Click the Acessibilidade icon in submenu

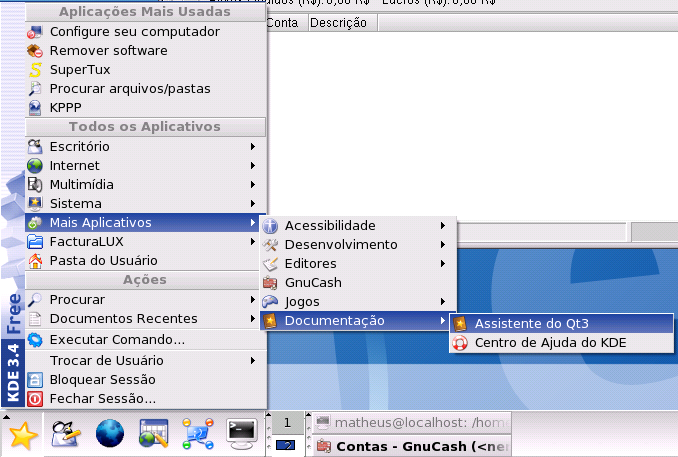tap(270, 226)
